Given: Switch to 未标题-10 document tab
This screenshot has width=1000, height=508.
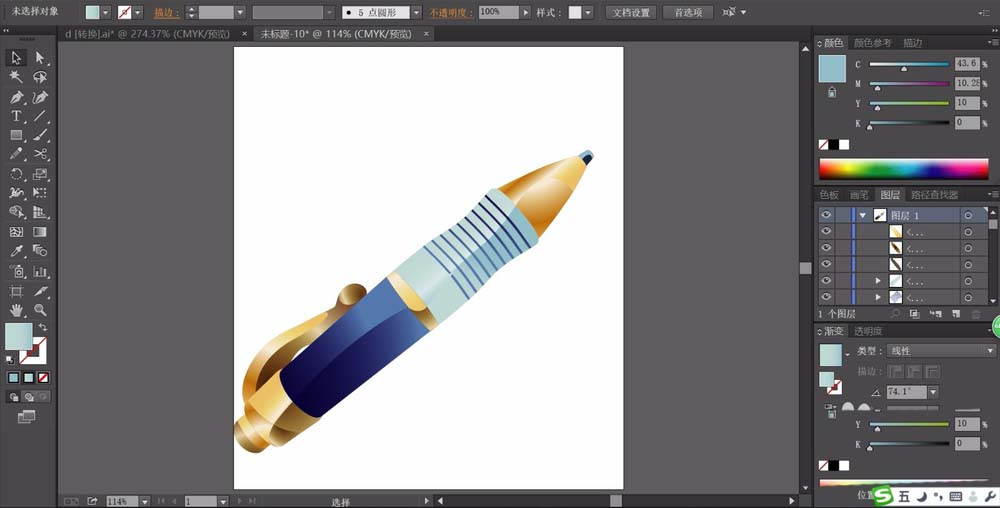Looking at the screenshot, I should (x=336, y=34).
